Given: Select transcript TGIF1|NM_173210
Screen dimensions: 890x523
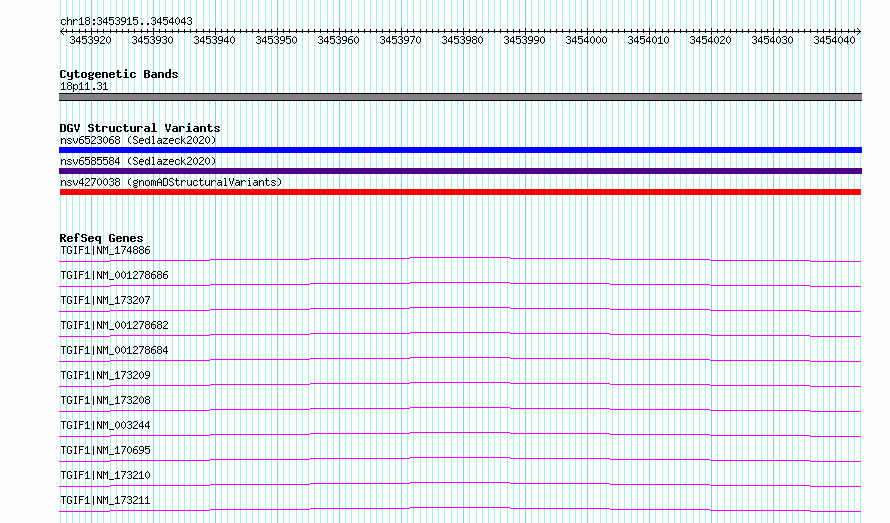Looking at the screenshot, I should tap(106, 475).
